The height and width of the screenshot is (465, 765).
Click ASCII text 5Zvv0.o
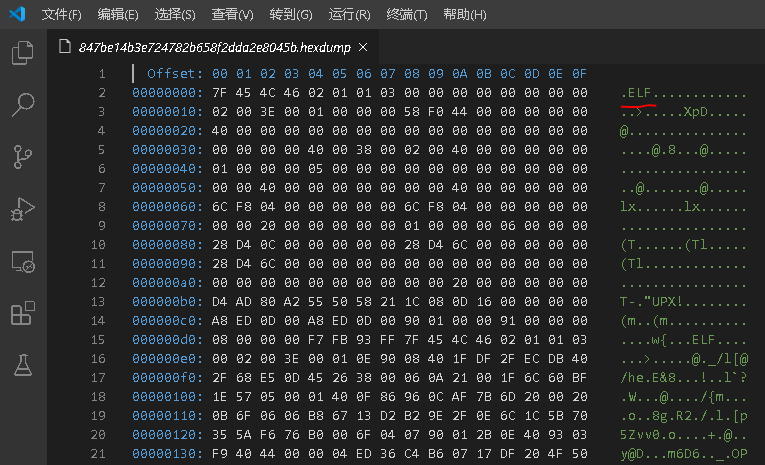pyautogui.click(x=648, y=435)
